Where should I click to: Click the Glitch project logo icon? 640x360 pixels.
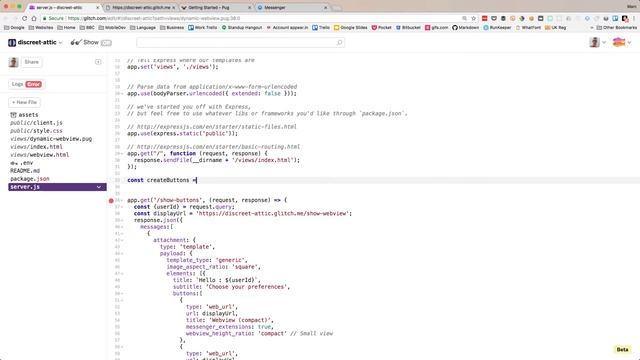click(12, 42)
